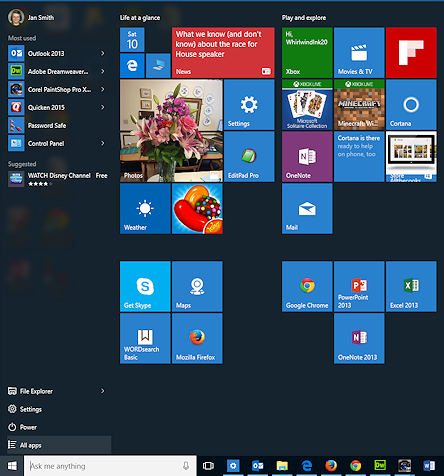This screenshot has width=444, height=476.
Task: Click the Play and explore group heading
Action: click(304, 18)
